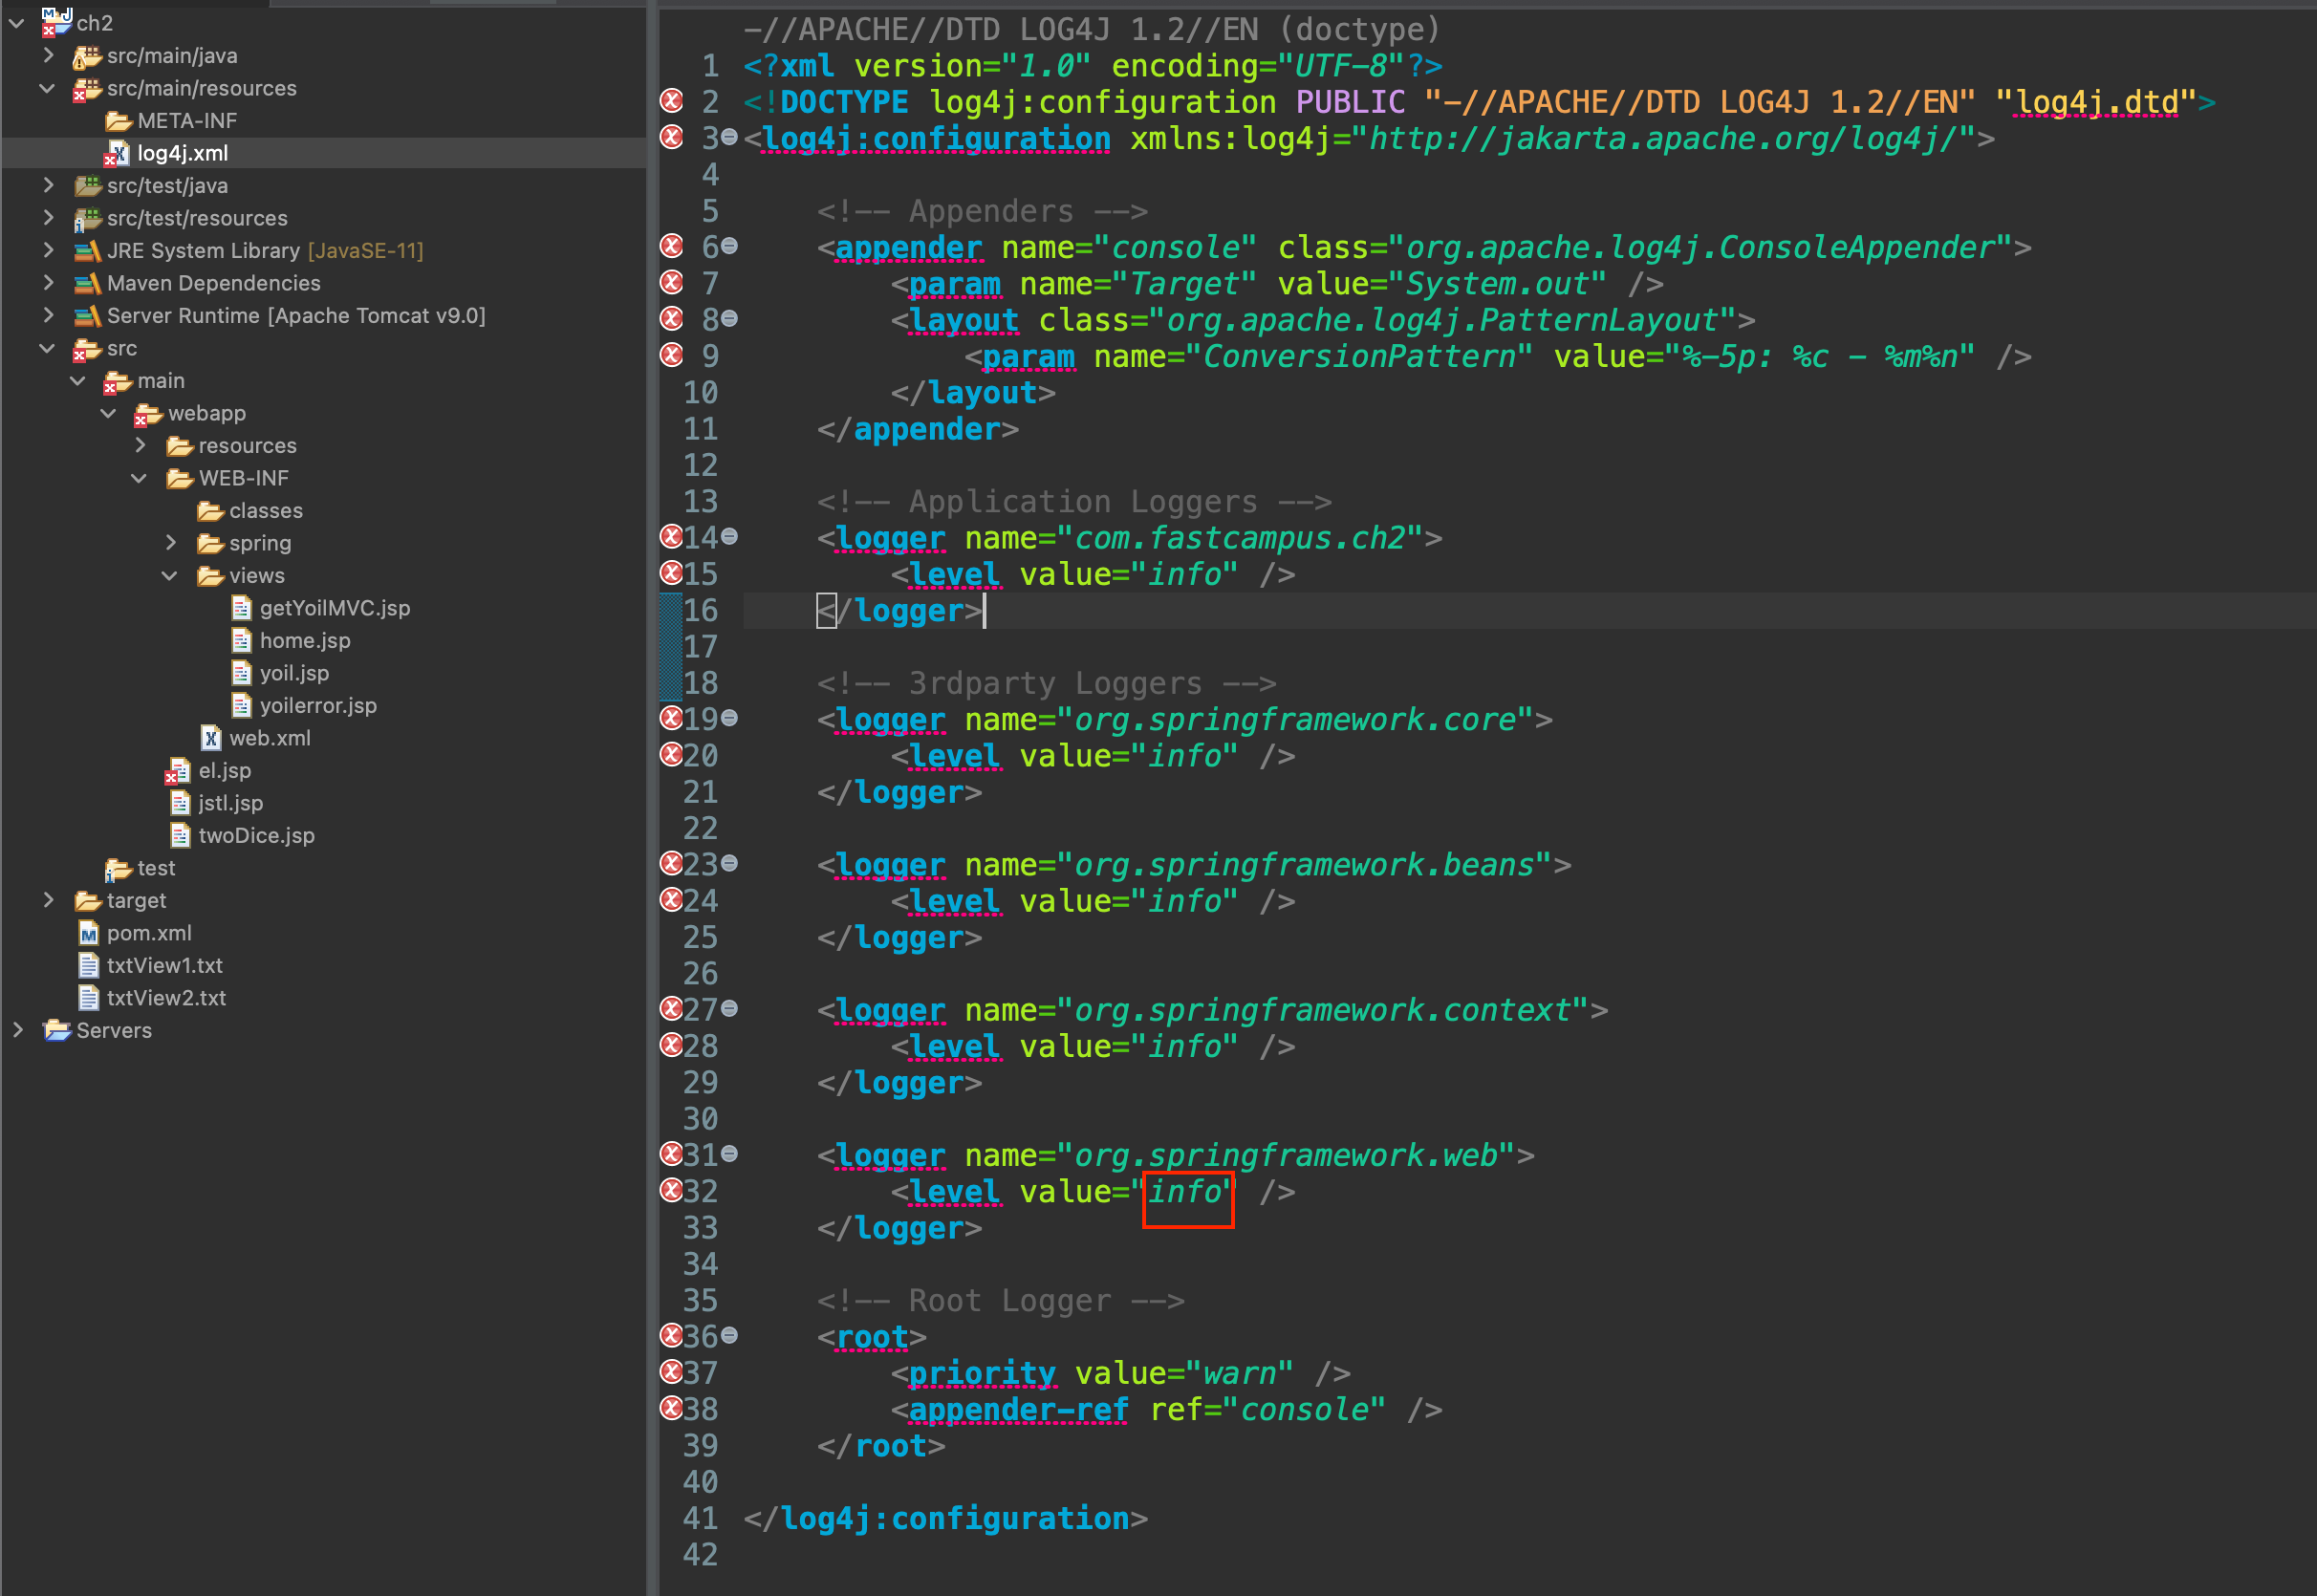Open getYoilMVC.jsp in the tree
Image resolution: width=2317 pixels, height=1596 pixels.
(x=334, y=608)
